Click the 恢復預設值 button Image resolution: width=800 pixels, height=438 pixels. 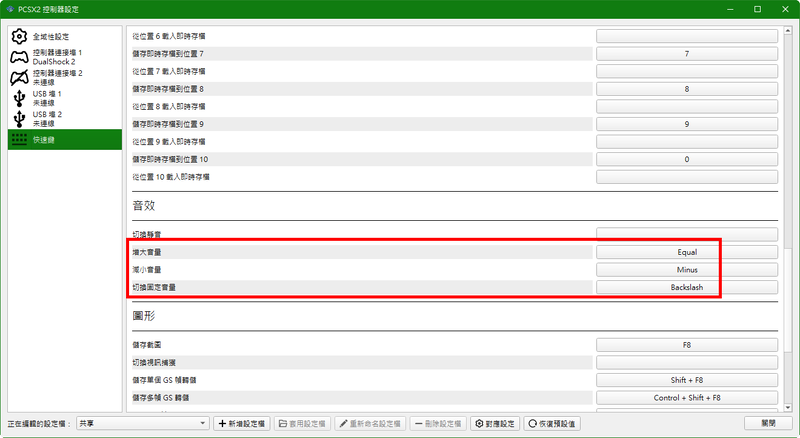tap(552, 424)
